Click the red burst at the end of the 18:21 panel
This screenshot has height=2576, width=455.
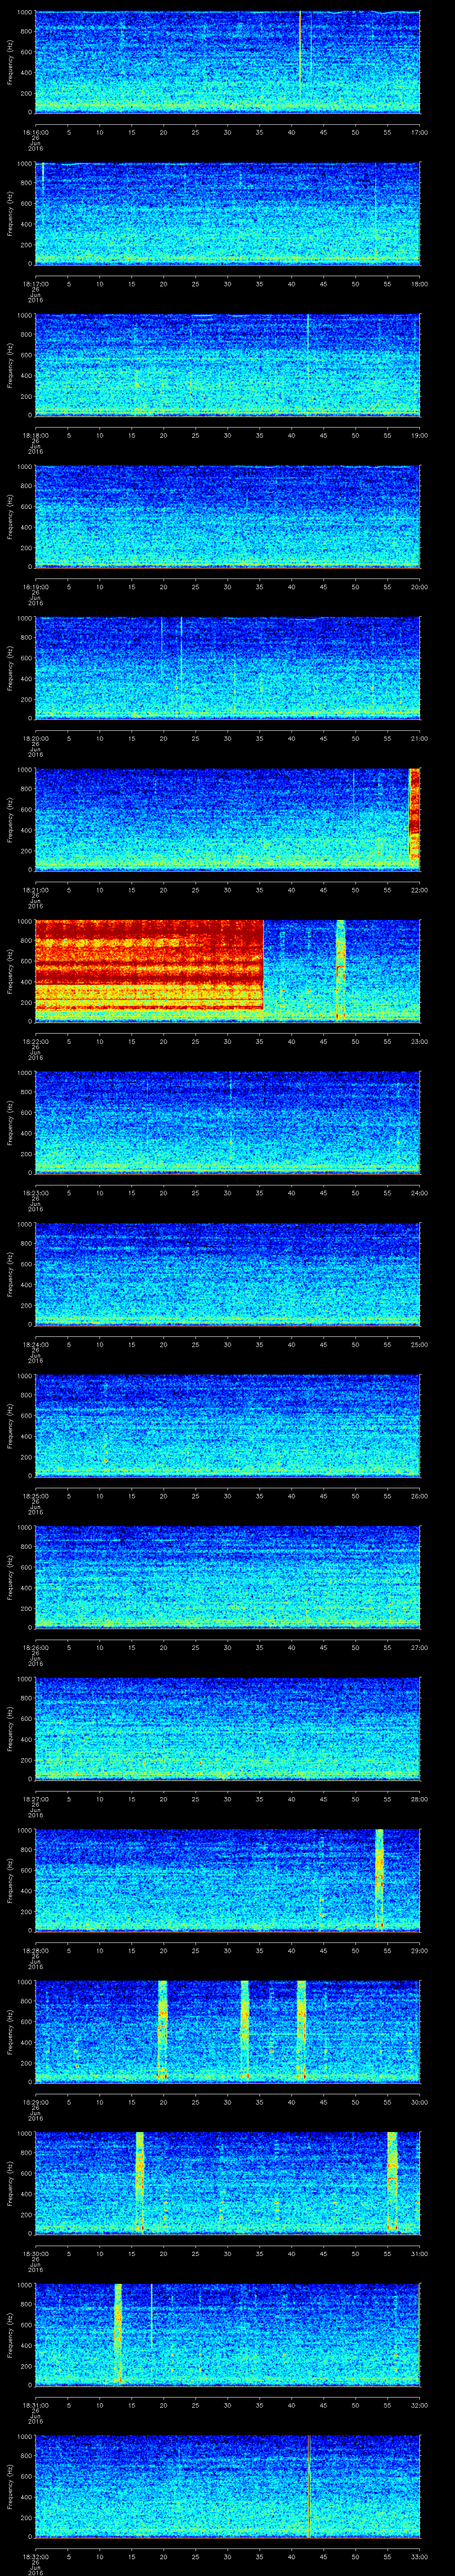coord(415,816)
